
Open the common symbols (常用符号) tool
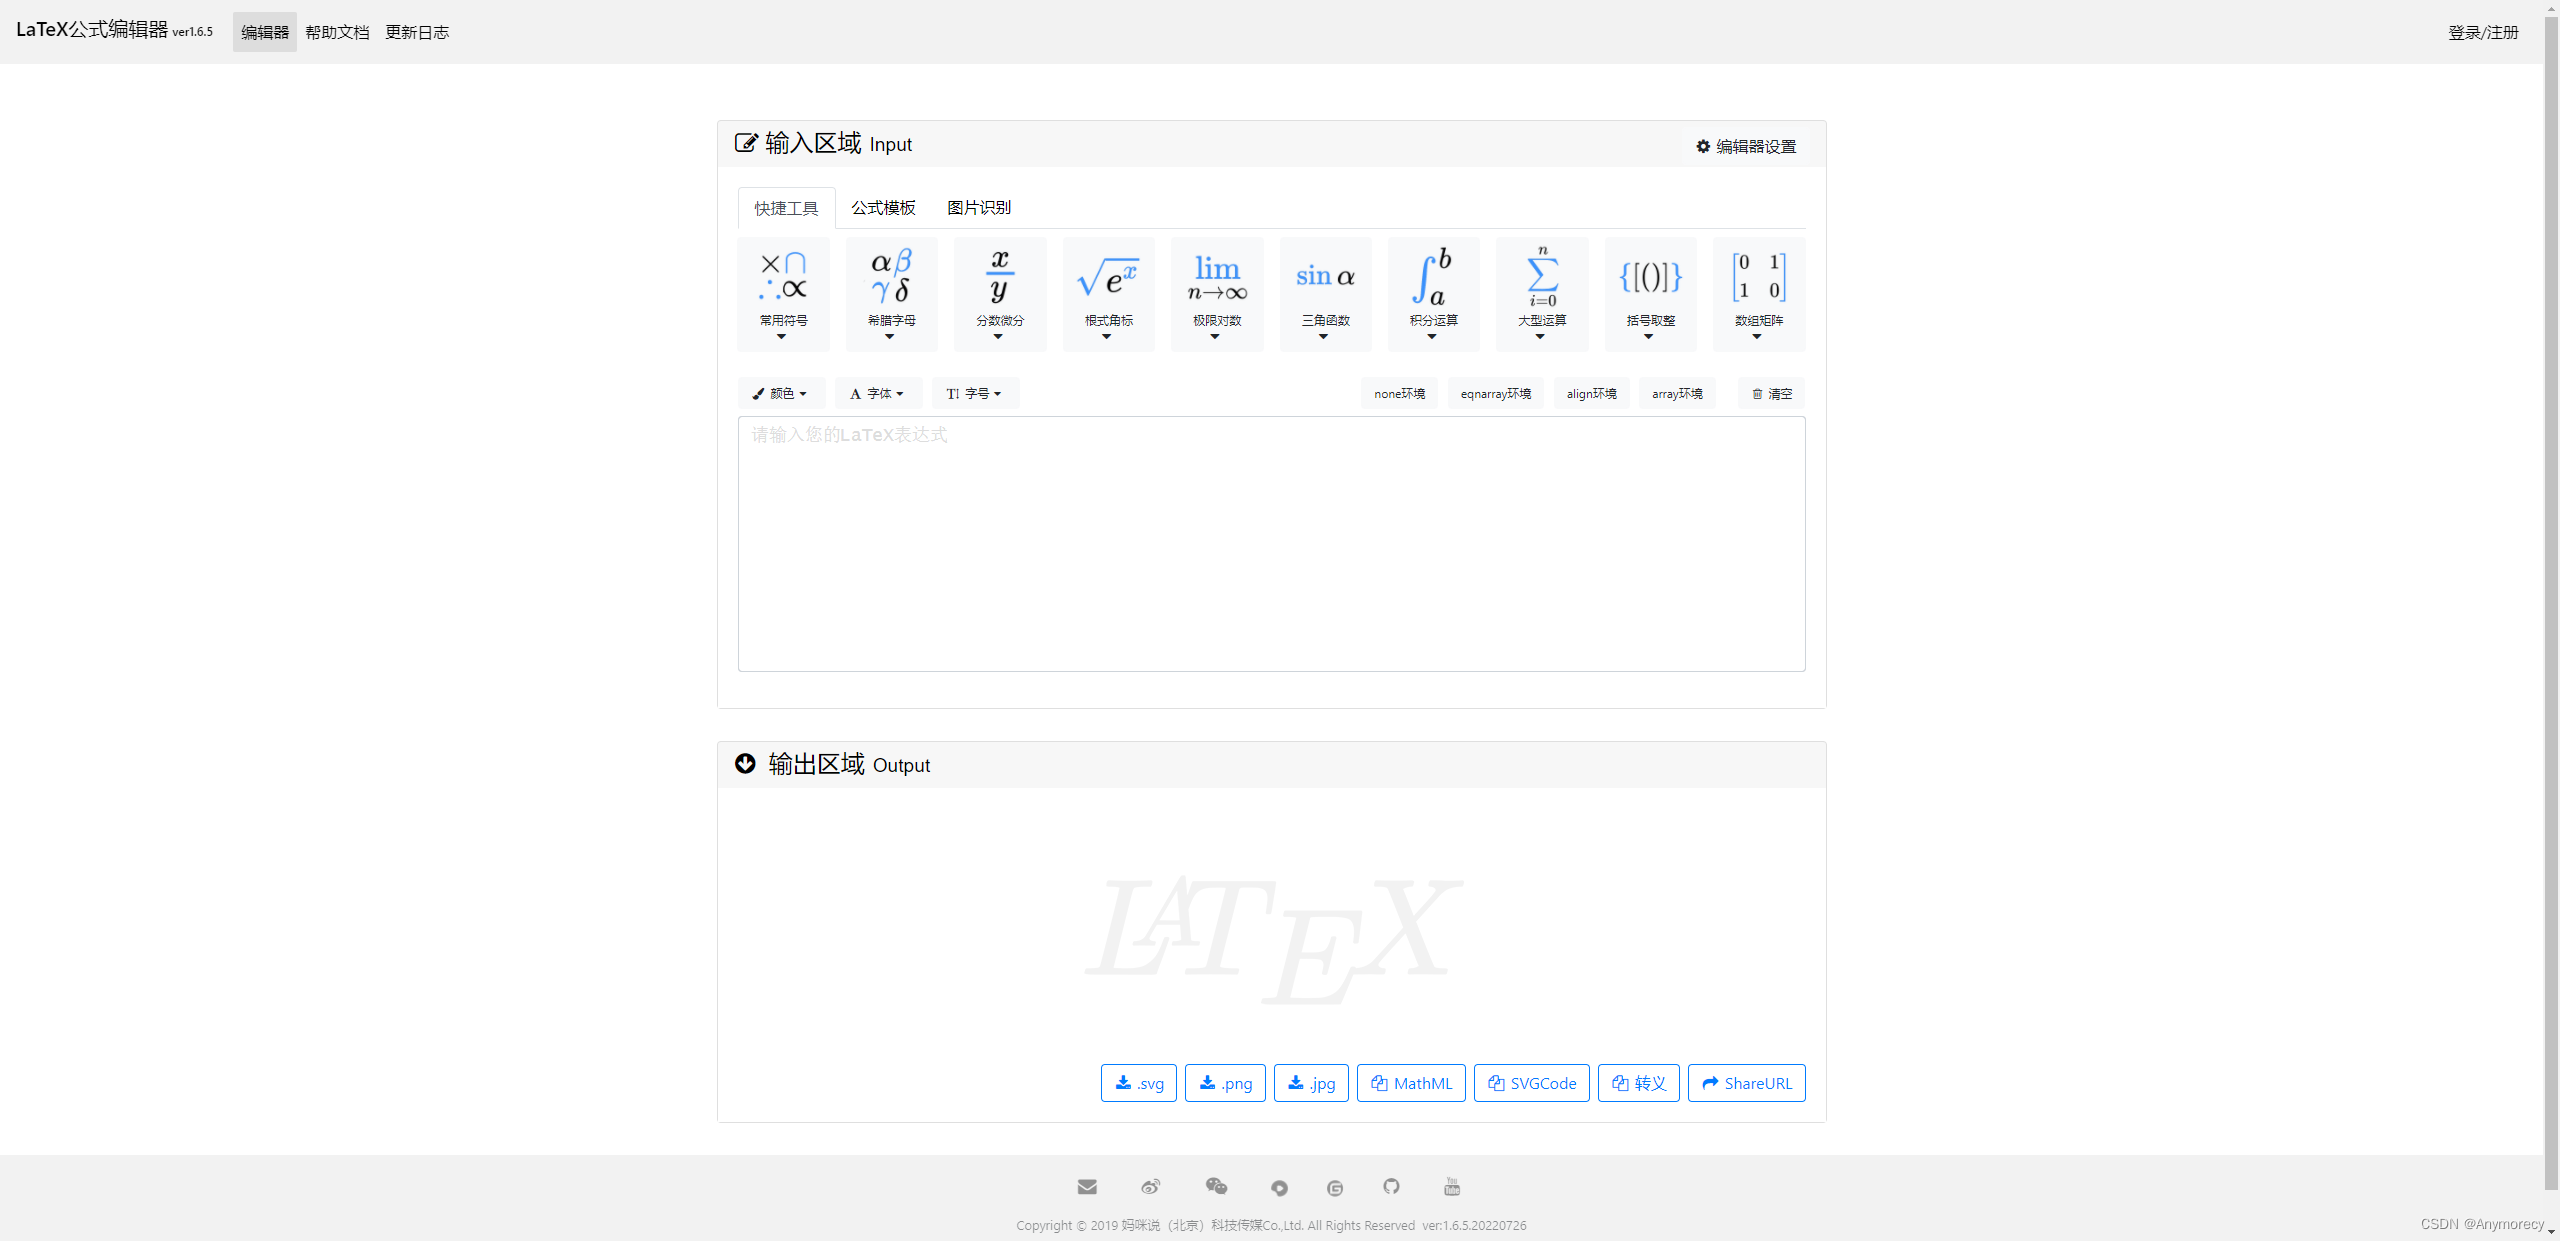[x=783, y=294]
